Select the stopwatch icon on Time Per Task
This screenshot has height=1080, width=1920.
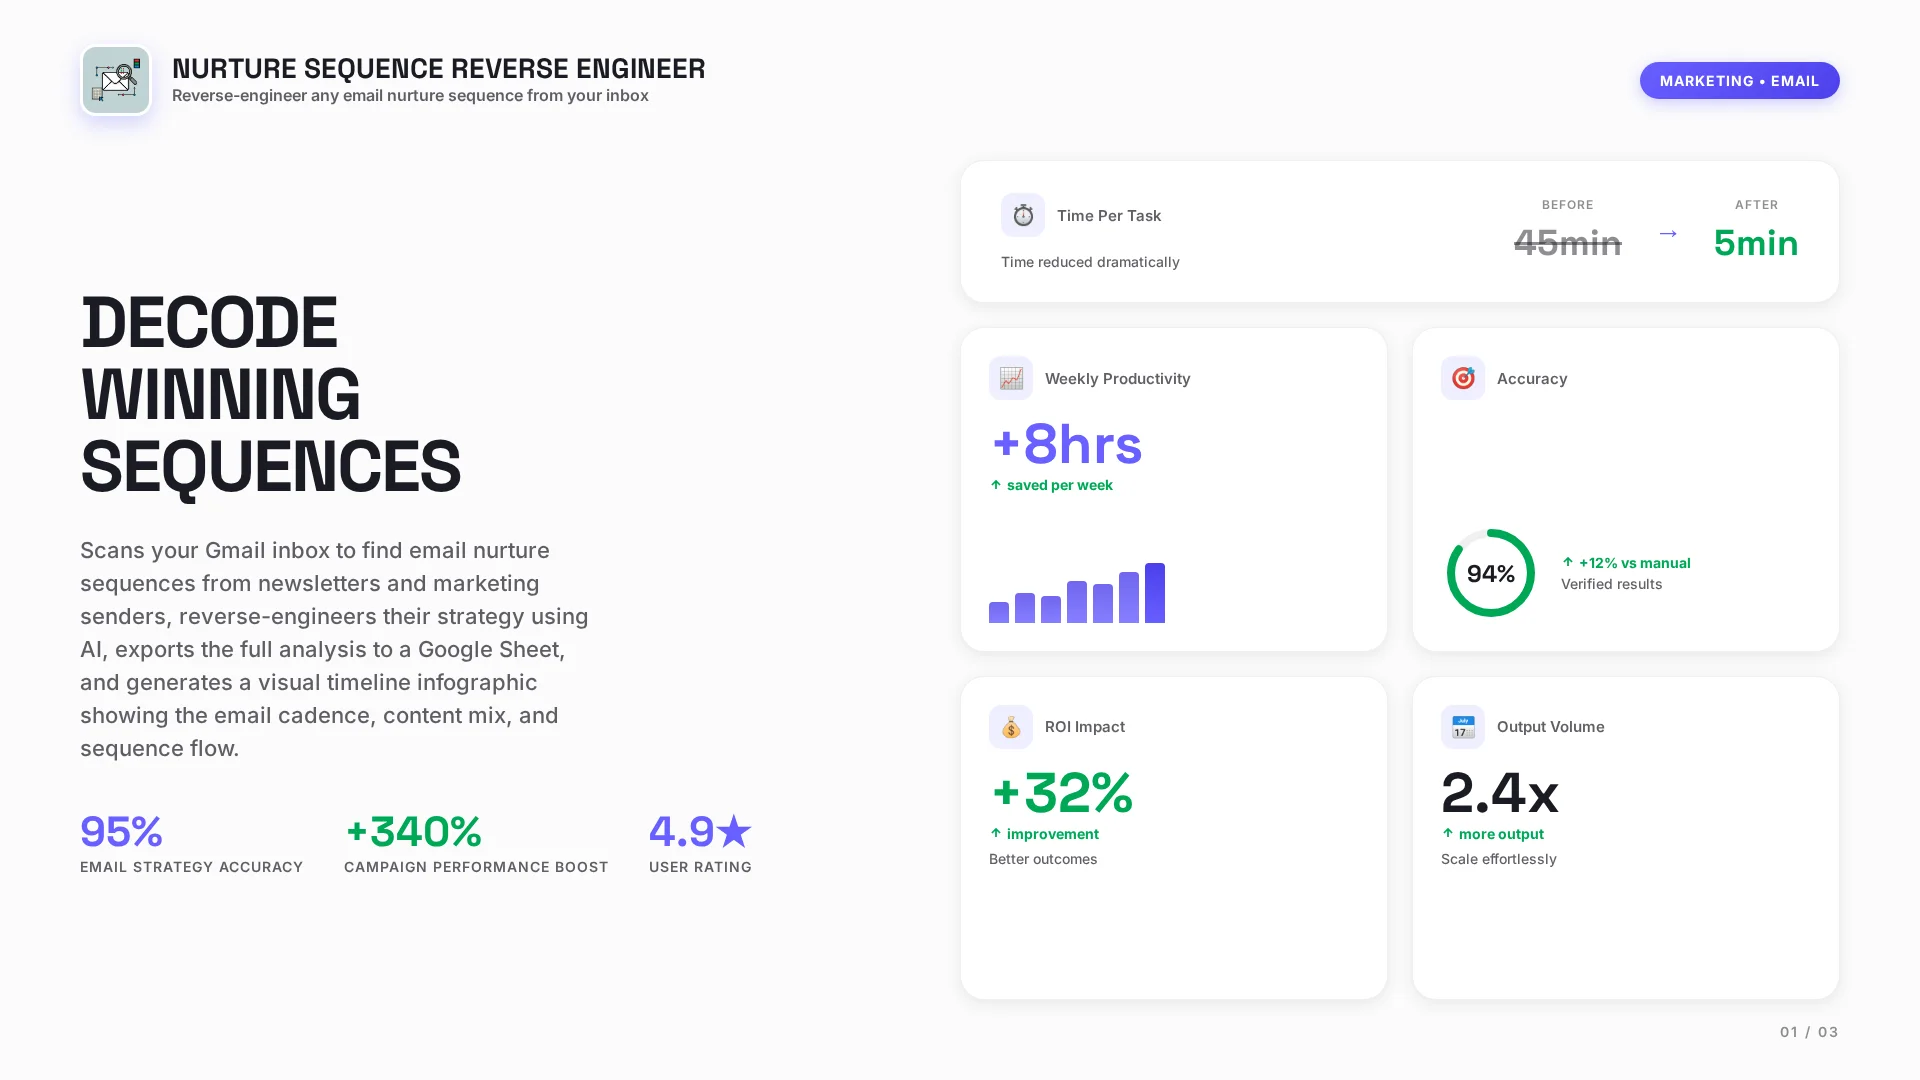pyautogui.click(x=1022, y=214)
